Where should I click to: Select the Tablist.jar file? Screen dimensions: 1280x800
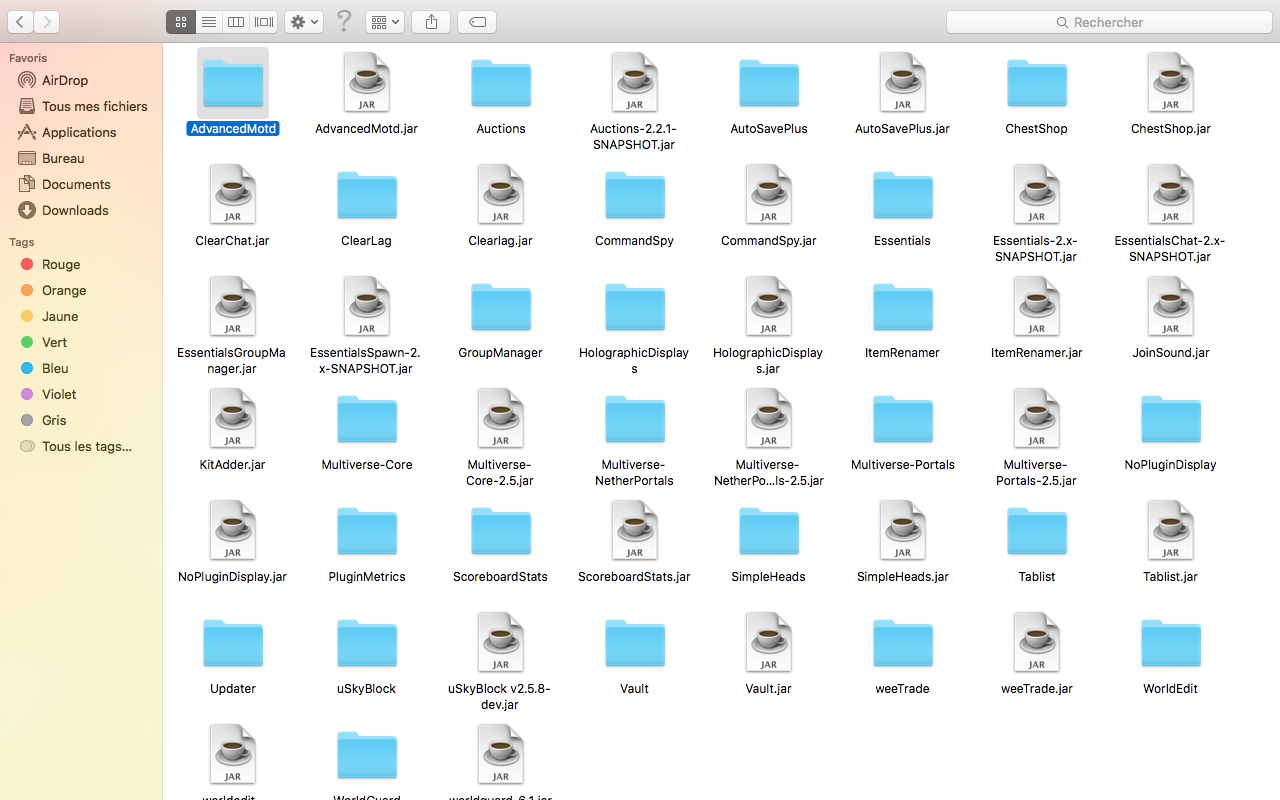tap(1171, 531)
